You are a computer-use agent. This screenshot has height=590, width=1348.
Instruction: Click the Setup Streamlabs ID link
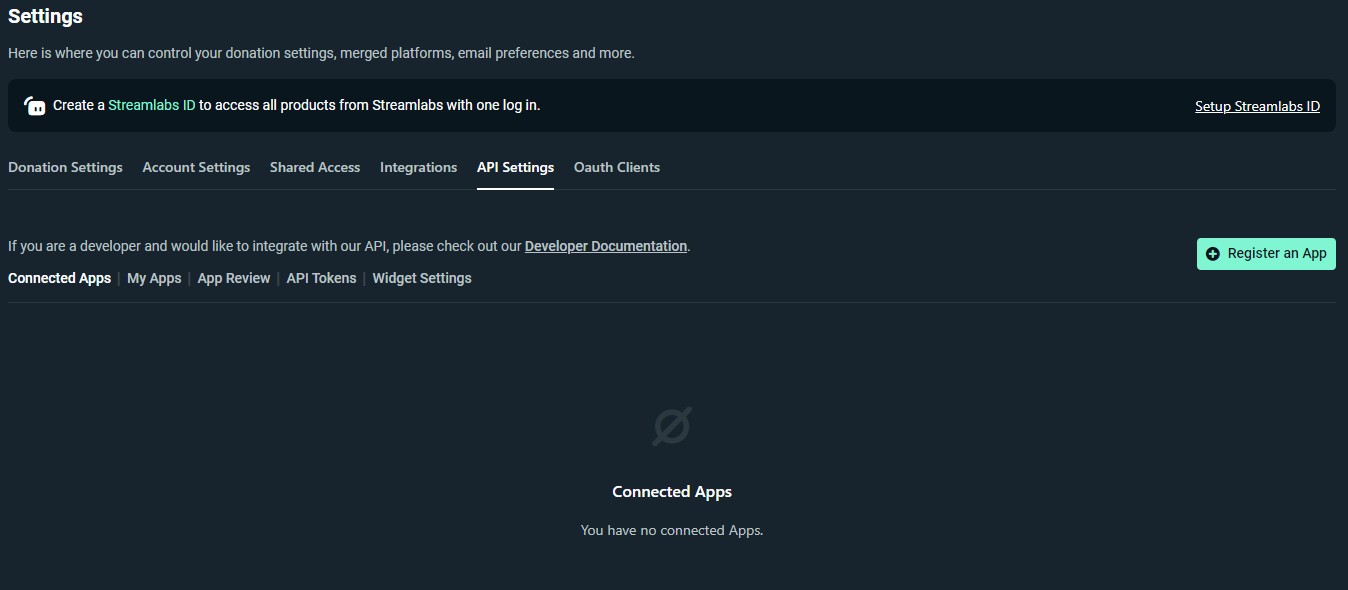[1257, 106]
